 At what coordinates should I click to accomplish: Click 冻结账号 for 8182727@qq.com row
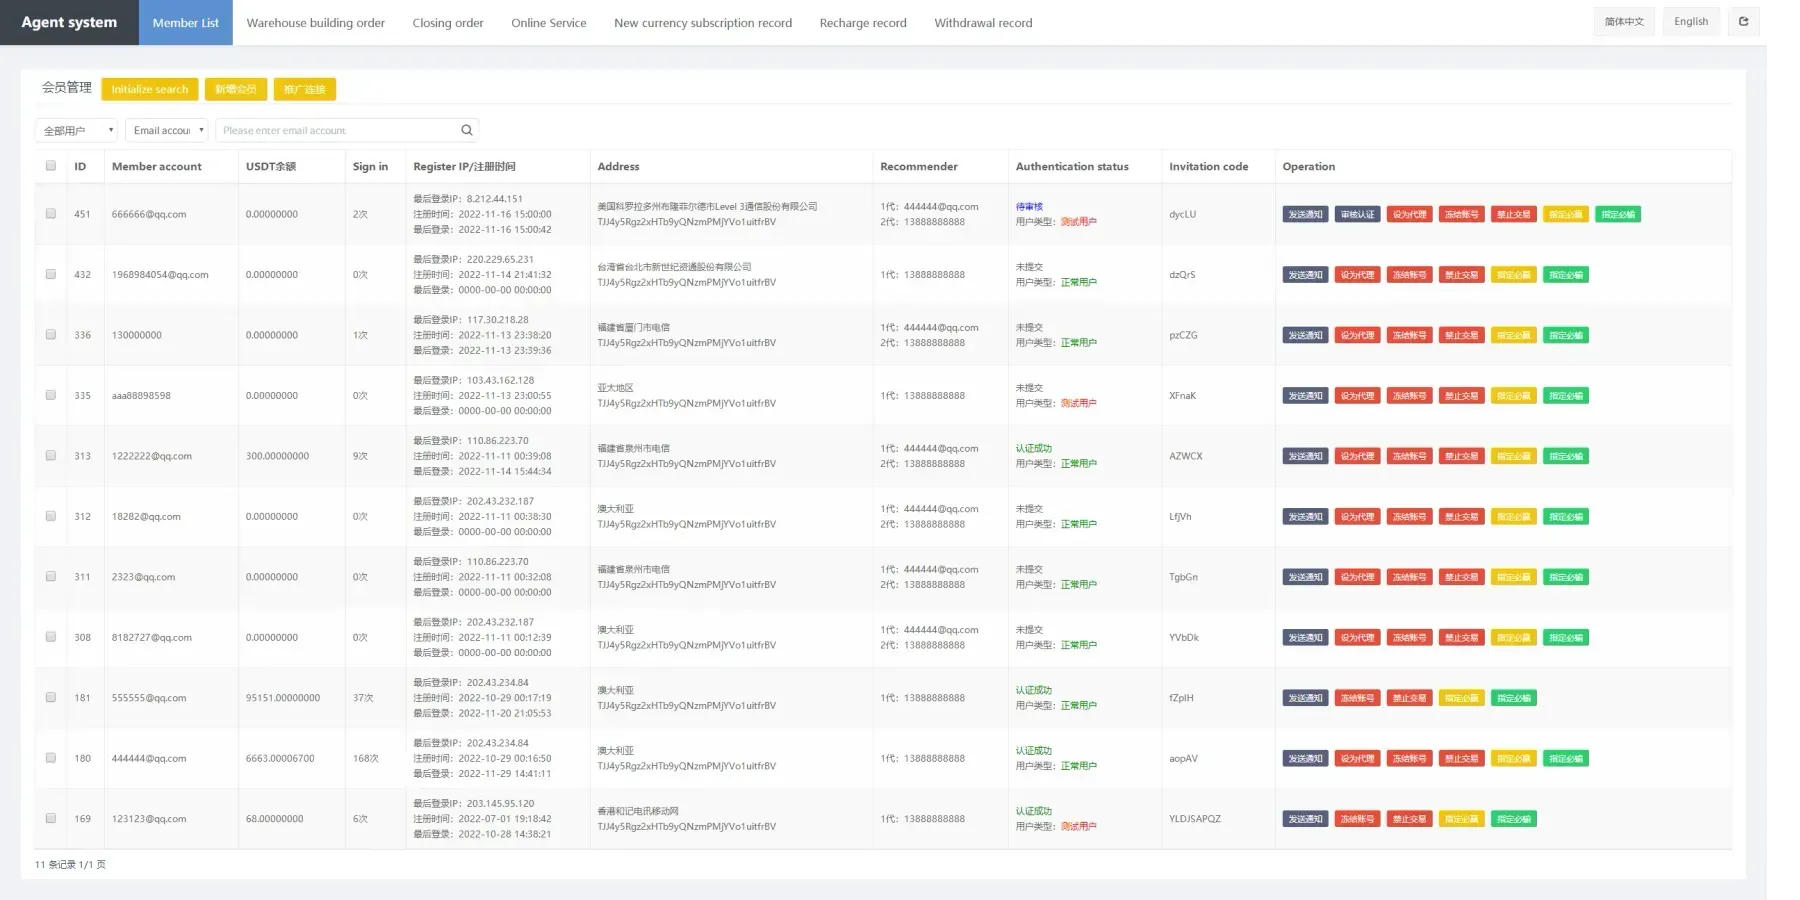(1409, 638)
